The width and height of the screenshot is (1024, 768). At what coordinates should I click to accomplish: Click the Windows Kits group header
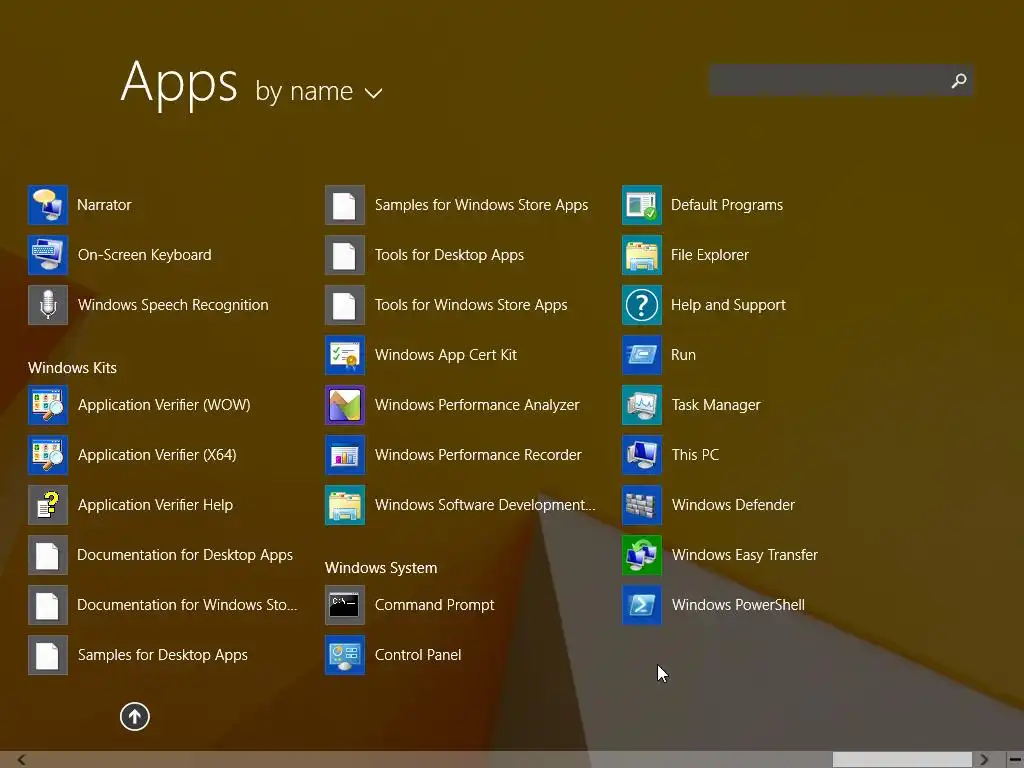click(72, 368)
